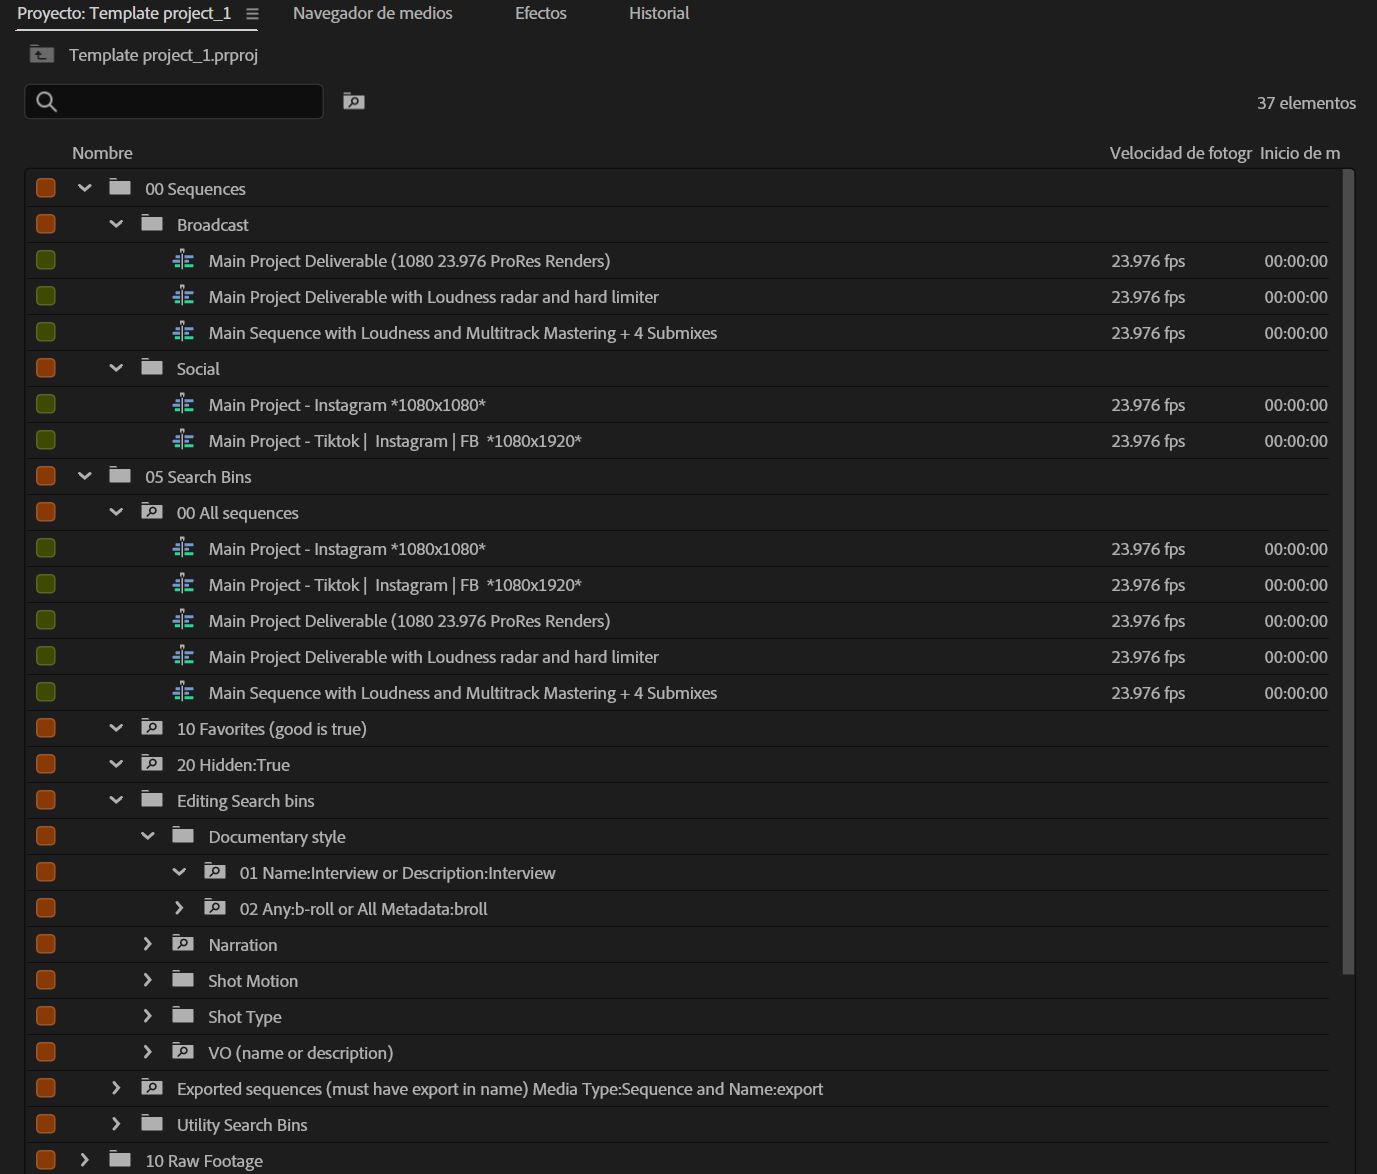Click the 05 Search Bins folder icon
This screenshot has width=1377, height=1174.
[120, 475]
